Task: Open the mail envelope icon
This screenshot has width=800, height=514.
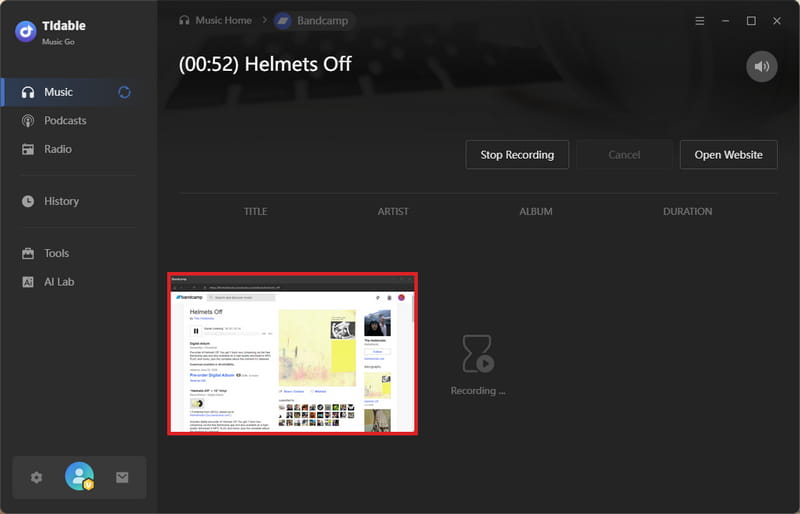Action: tap(122, 478)
